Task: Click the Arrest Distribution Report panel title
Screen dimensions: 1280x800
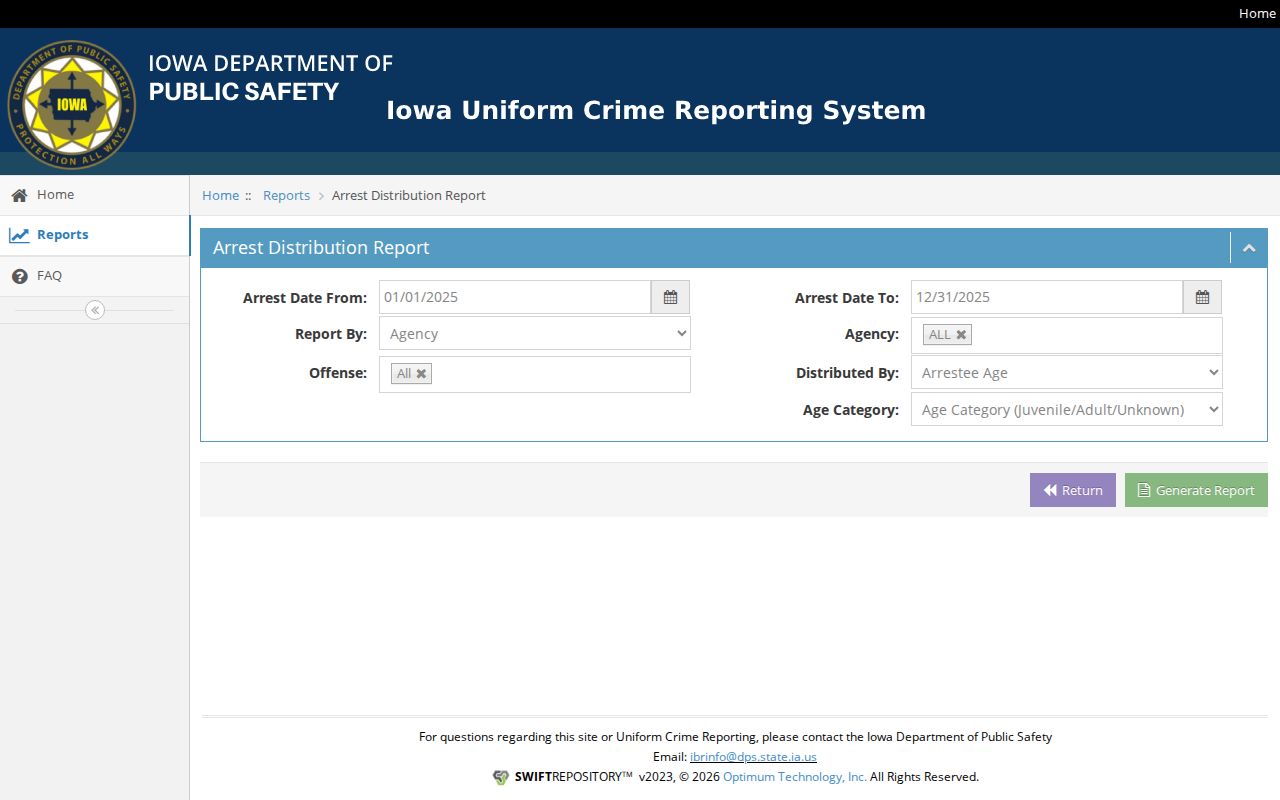Action: click(x=321, y=248)
